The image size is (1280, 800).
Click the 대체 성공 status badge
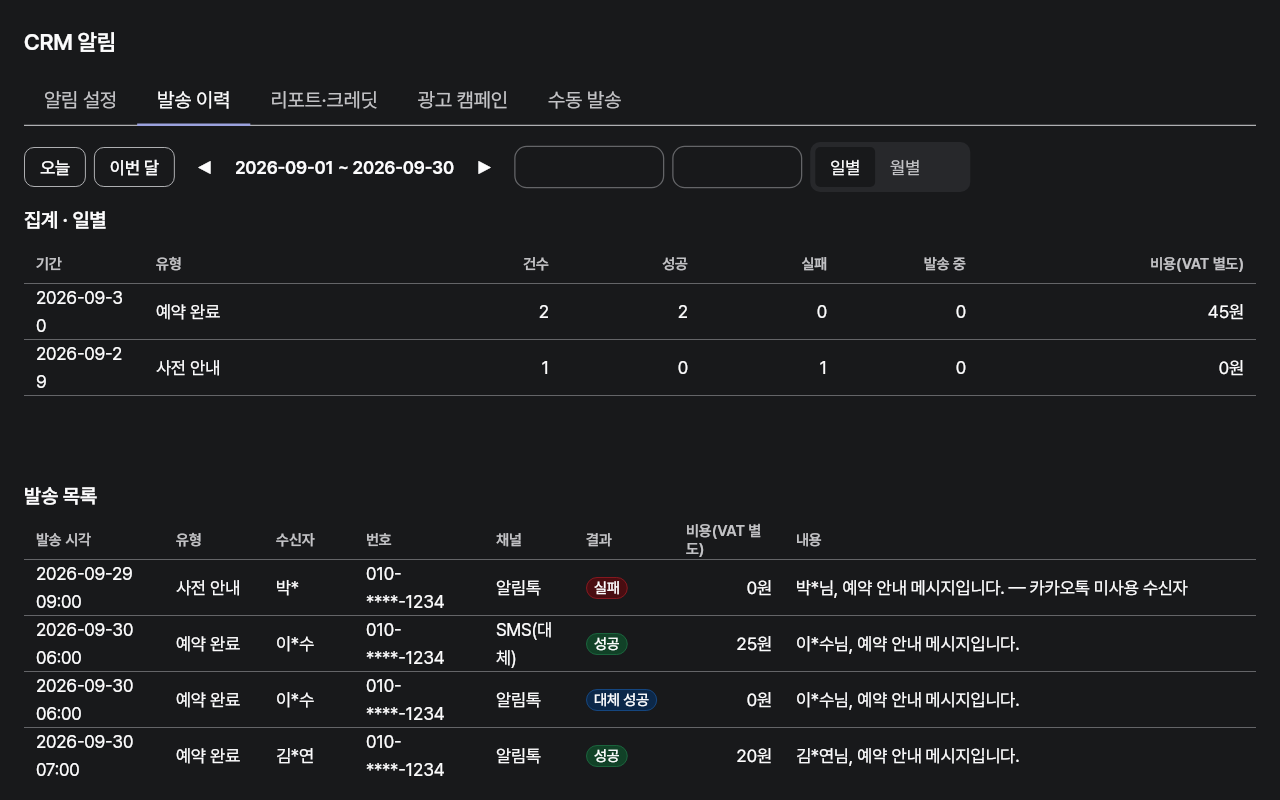tap(621, 700)
